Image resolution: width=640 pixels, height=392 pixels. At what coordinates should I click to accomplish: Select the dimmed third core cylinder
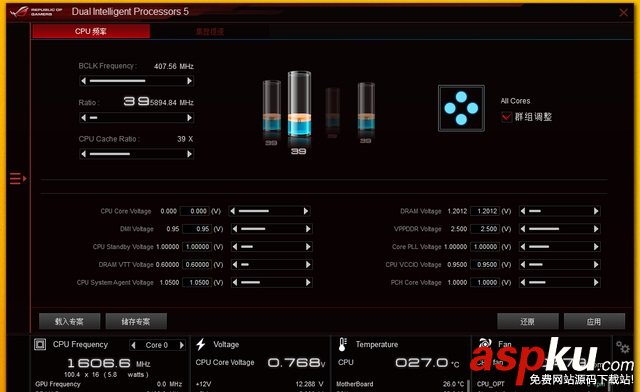pos(332,108)
